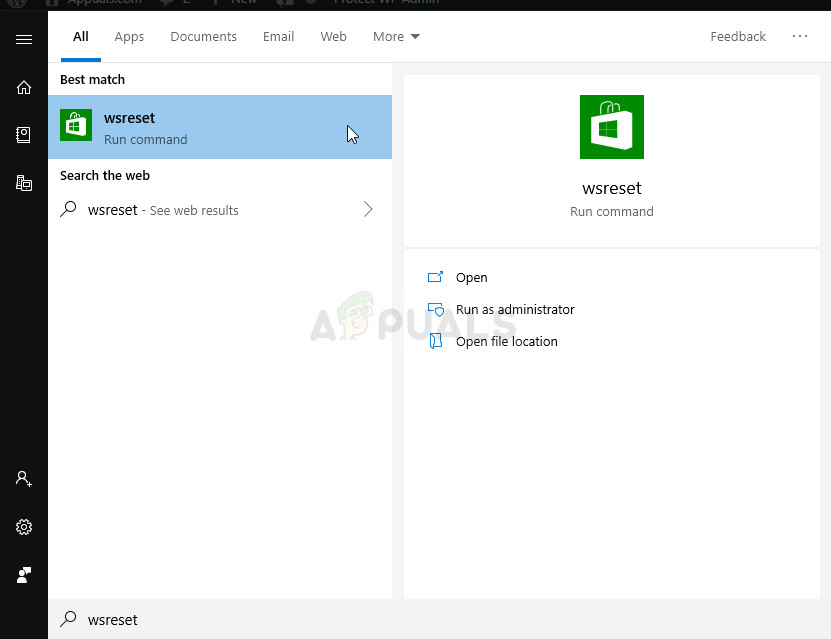
Task: Click the magnifier icon beside web result
Action: (x=68, y=209)
